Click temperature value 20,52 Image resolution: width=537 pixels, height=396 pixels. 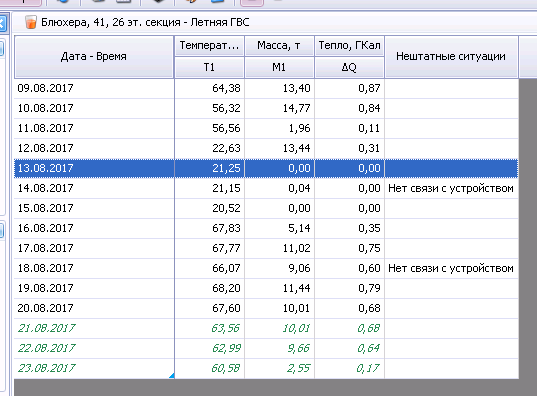(x=226, y=208)
